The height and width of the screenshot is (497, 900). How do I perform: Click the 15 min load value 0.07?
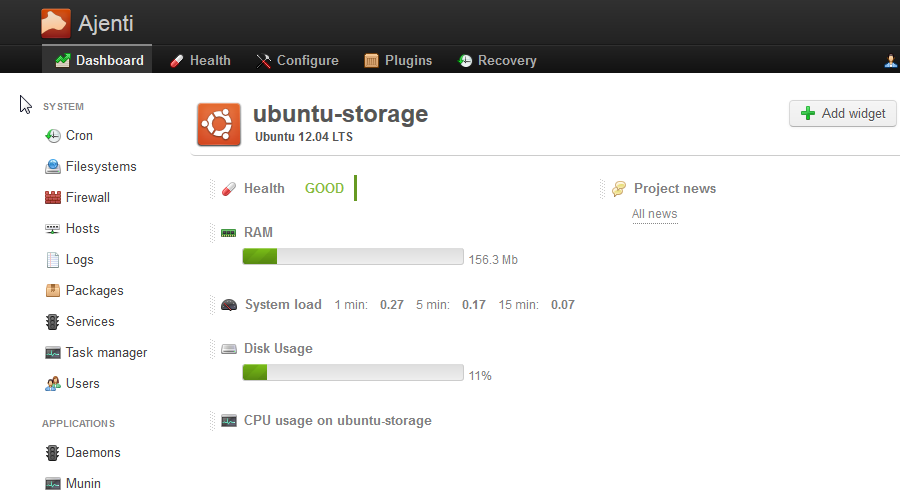pyautogui.click(x=562, y=305)
